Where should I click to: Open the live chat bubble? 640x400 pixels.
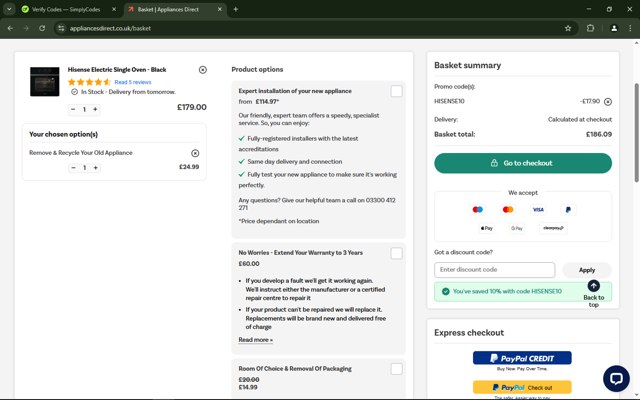[616, 378]
